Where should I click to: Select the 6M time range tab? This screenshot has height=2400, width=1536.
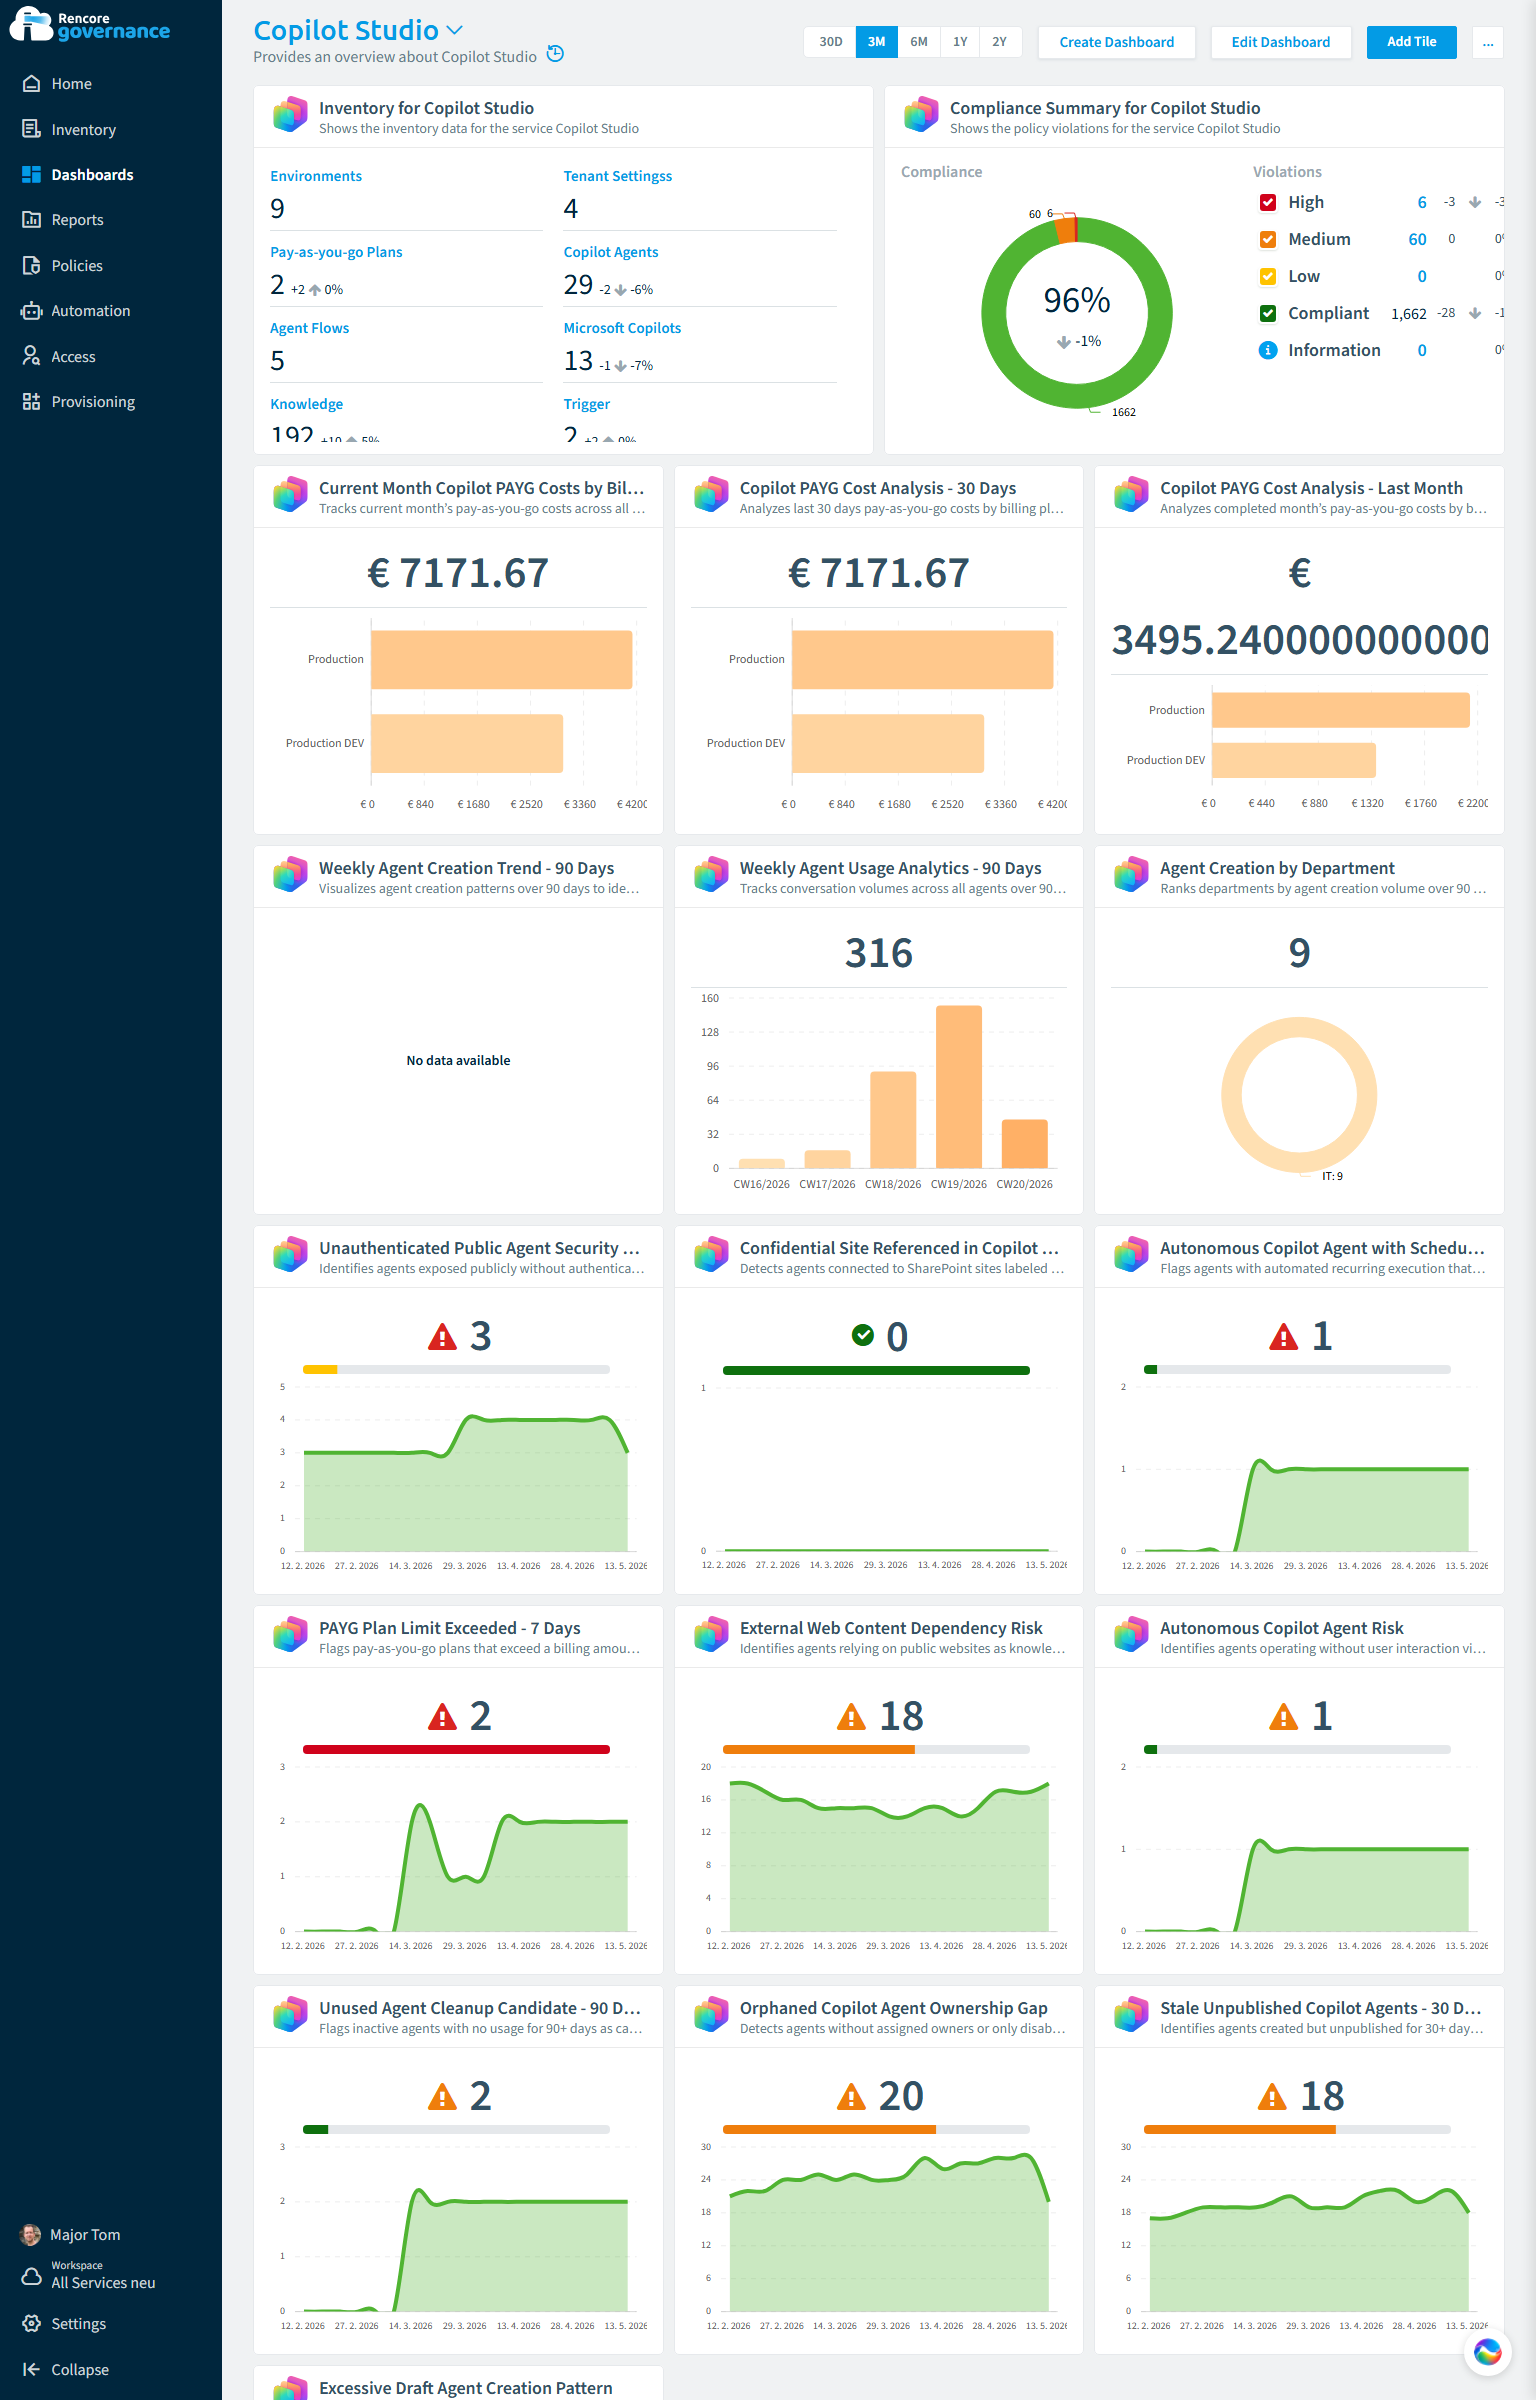coord(919,42)
